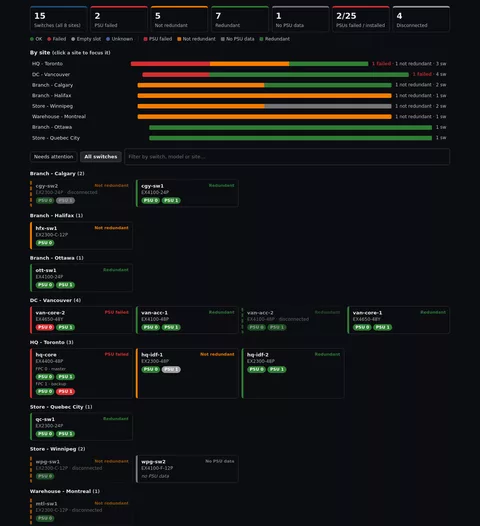
Task: Click PSU 0 badge on ott-sw1
Action: tap(45, 285)
